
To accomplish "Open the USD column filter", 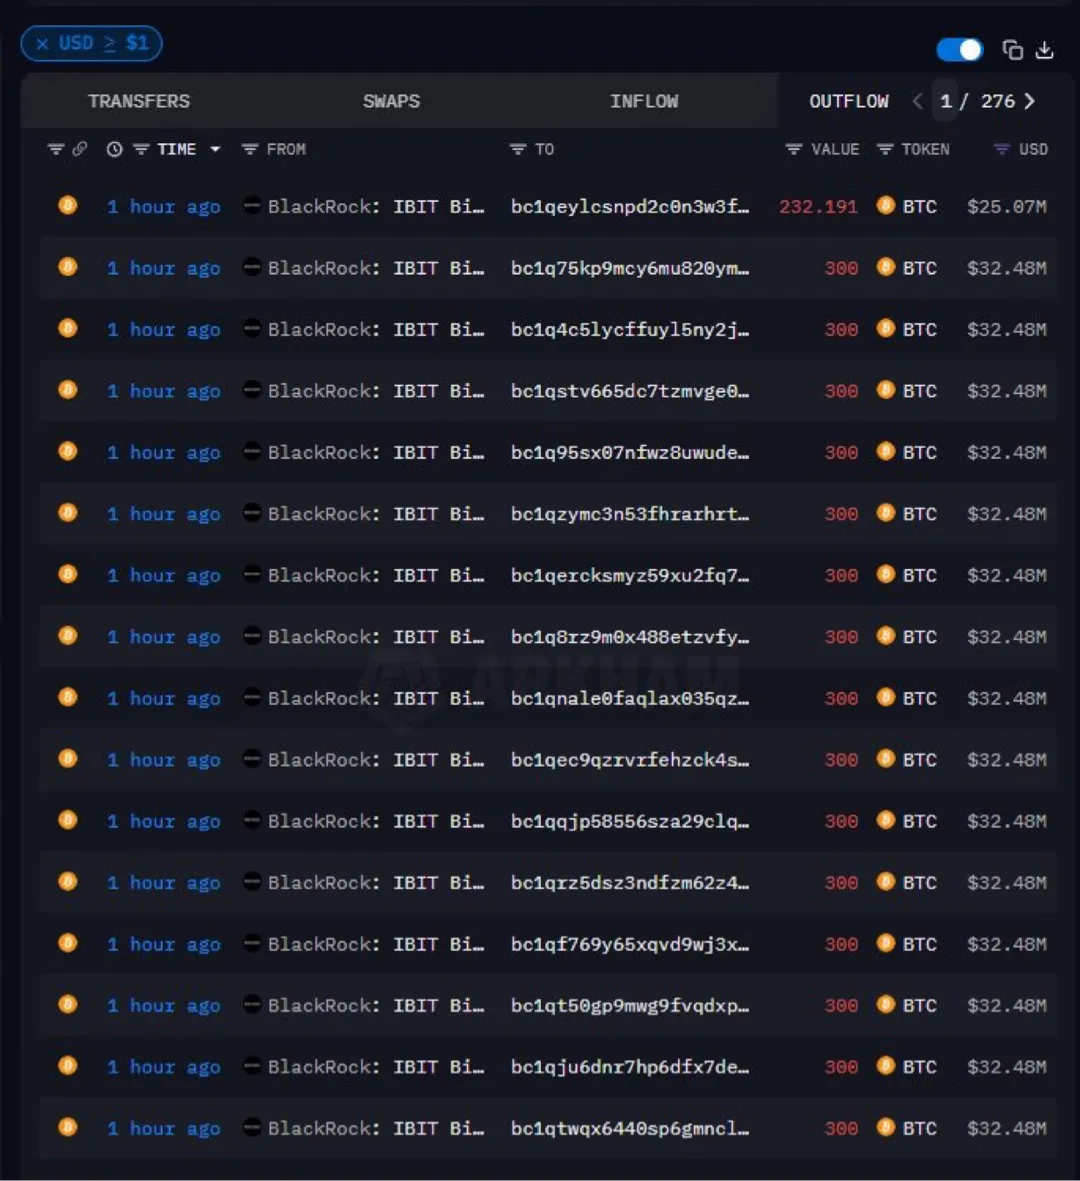I will click(x=1002, y=149).
